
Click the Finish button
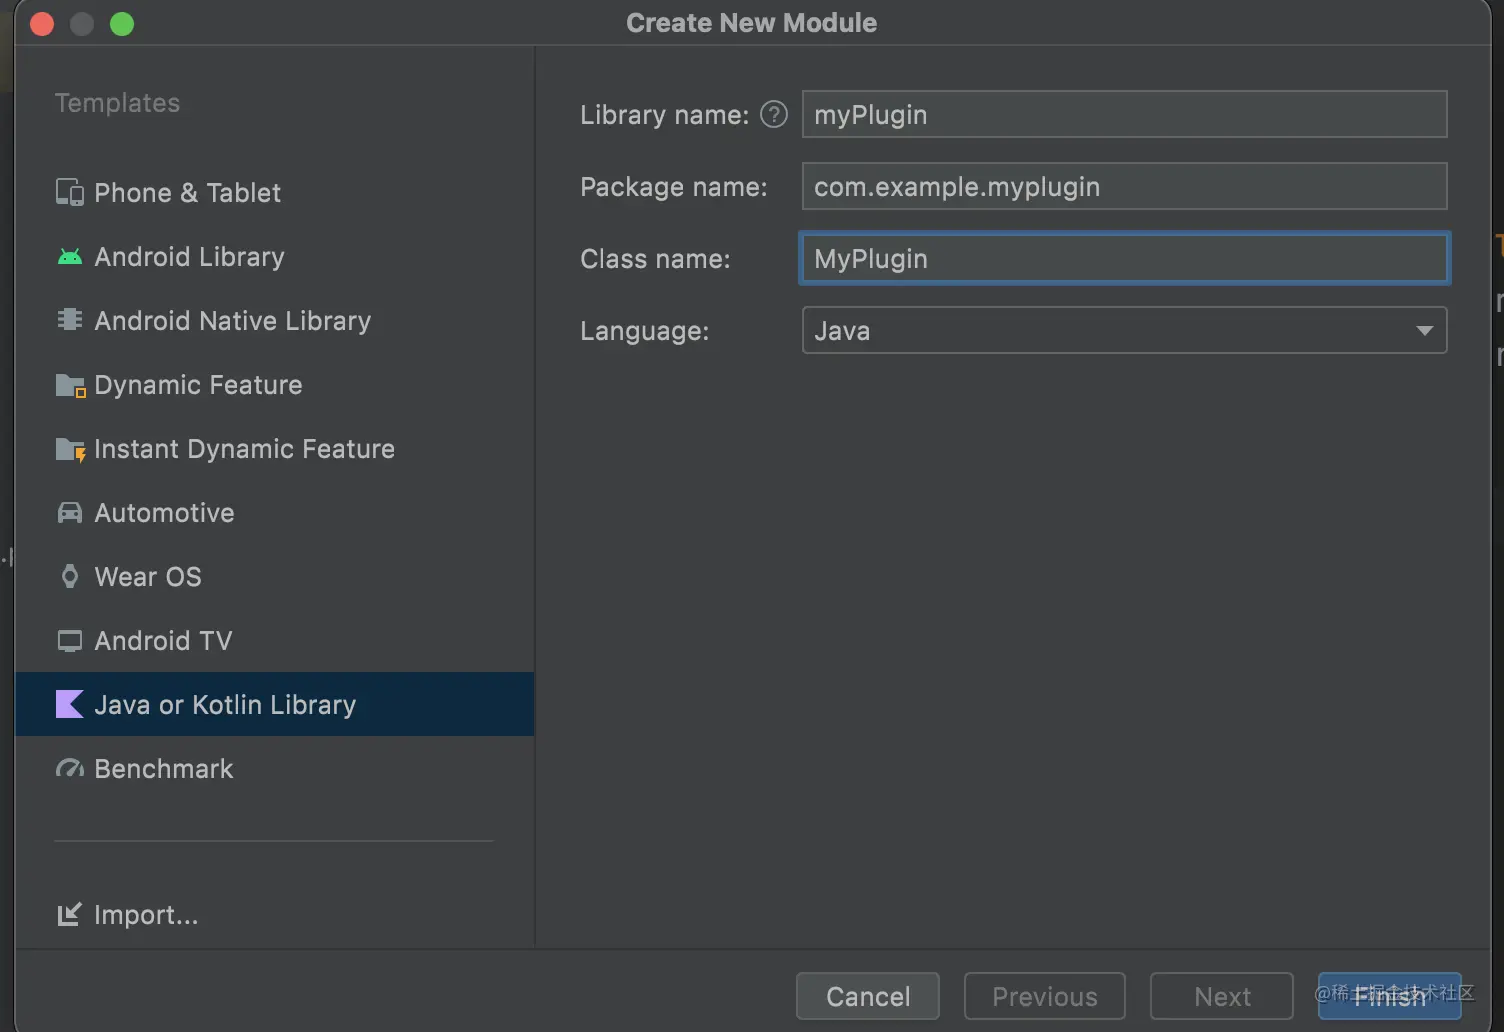1389,996
